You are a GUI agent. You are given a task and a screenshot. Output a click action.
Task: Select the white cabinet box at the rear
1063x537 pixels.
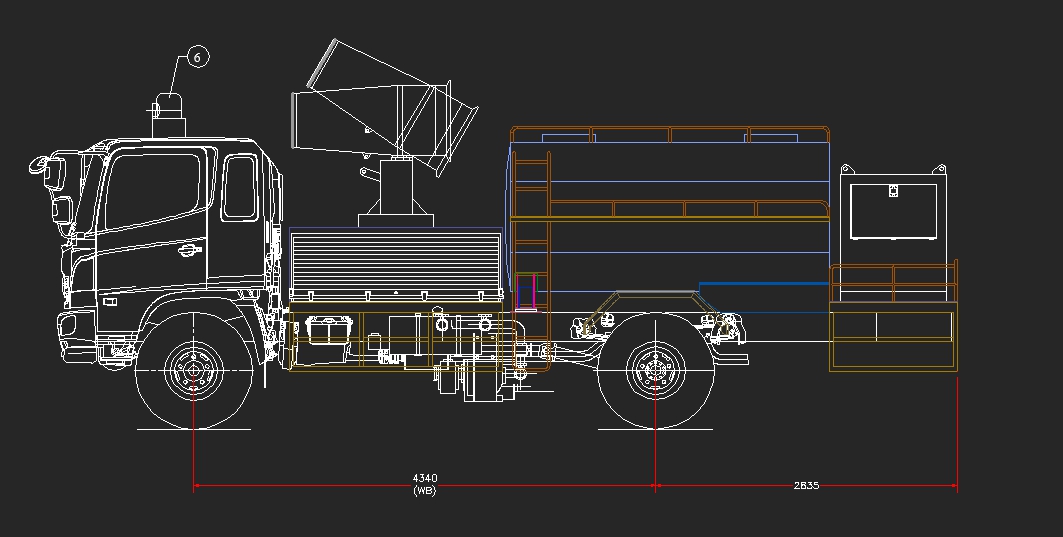894,210
